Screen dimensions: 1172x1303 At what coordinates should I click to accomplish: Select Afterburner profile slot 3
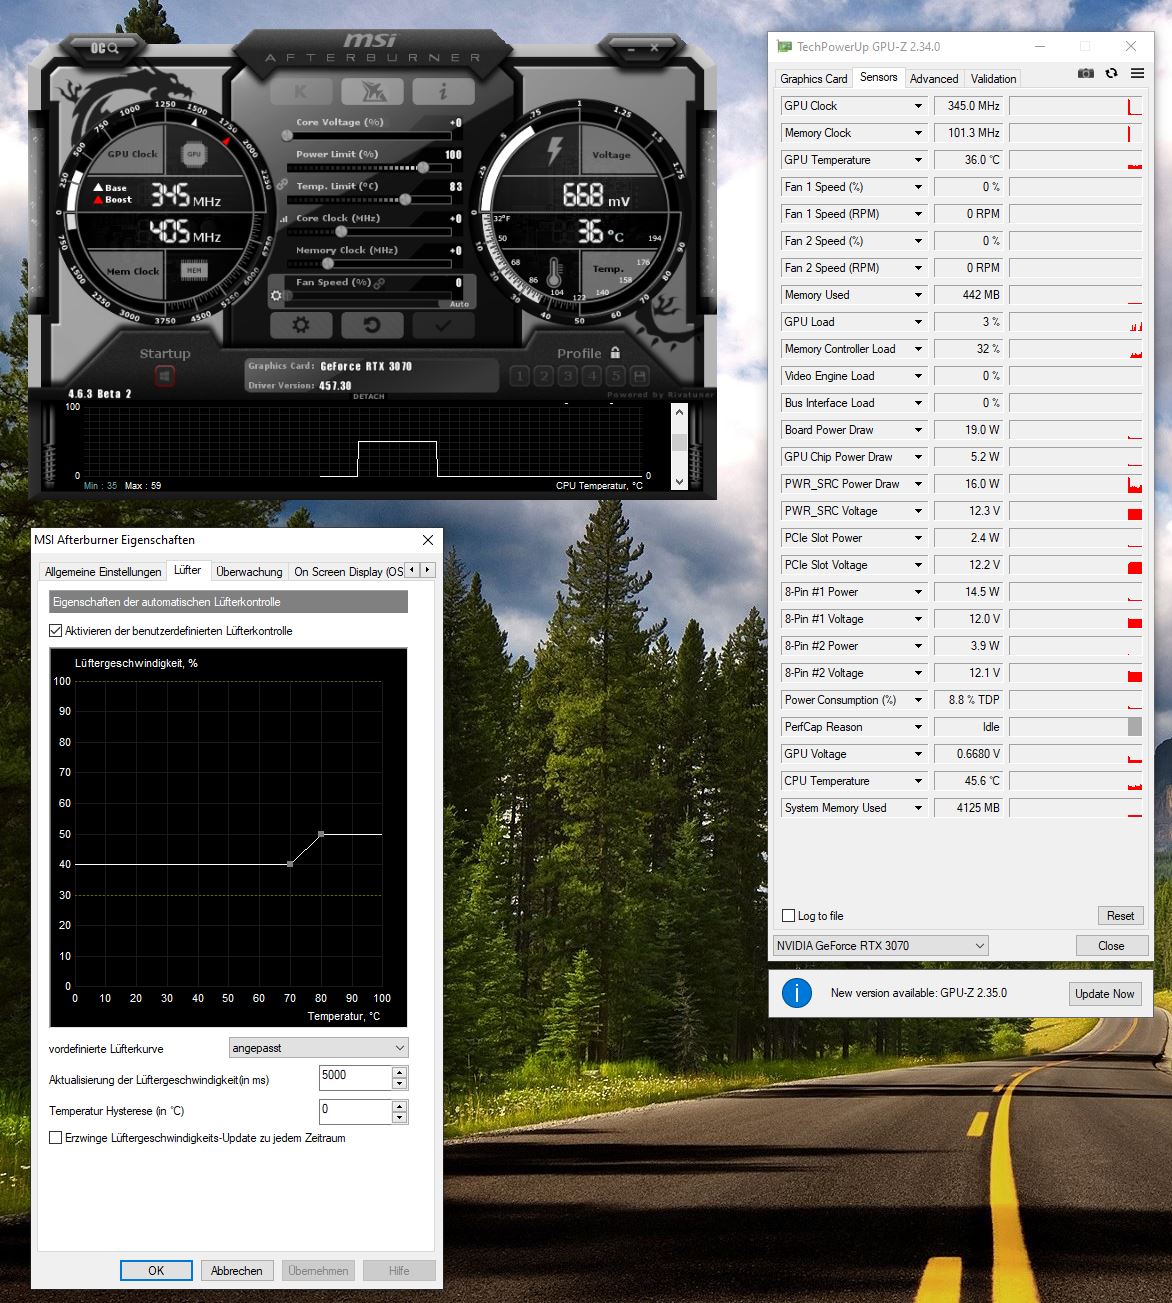[567, 376]
